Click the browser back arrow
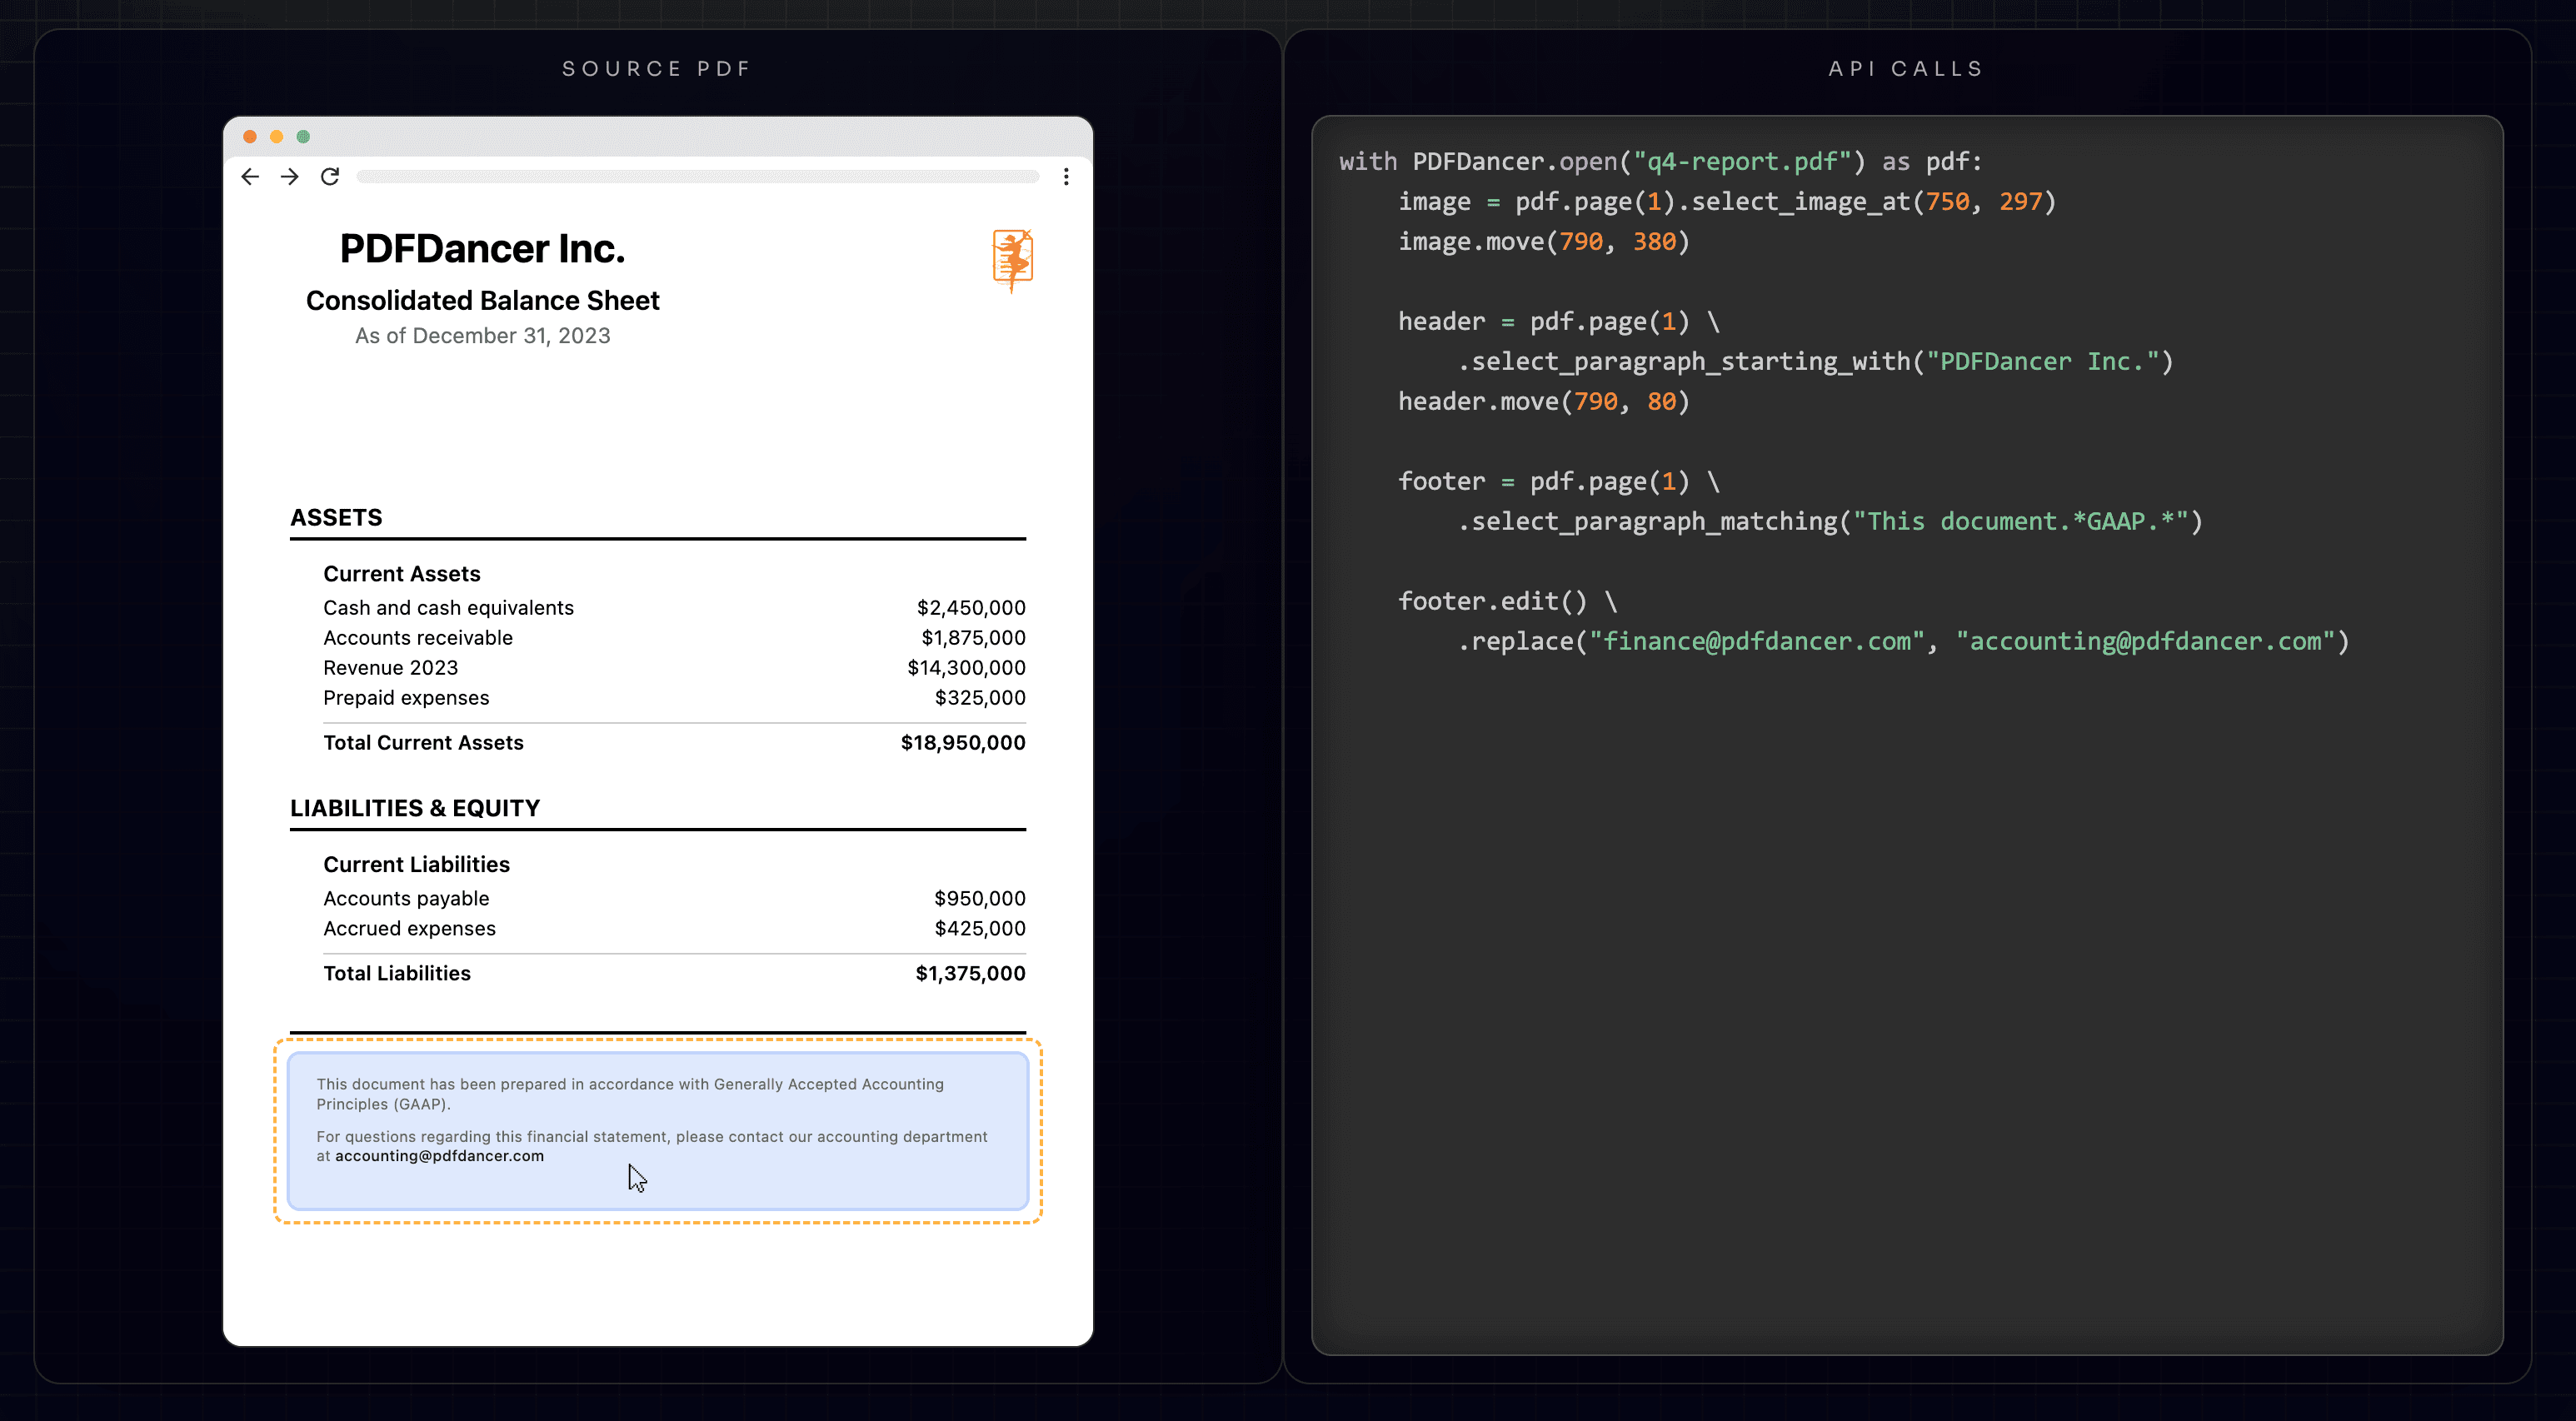This screenshot has height=1421, width=2576. 250,176
